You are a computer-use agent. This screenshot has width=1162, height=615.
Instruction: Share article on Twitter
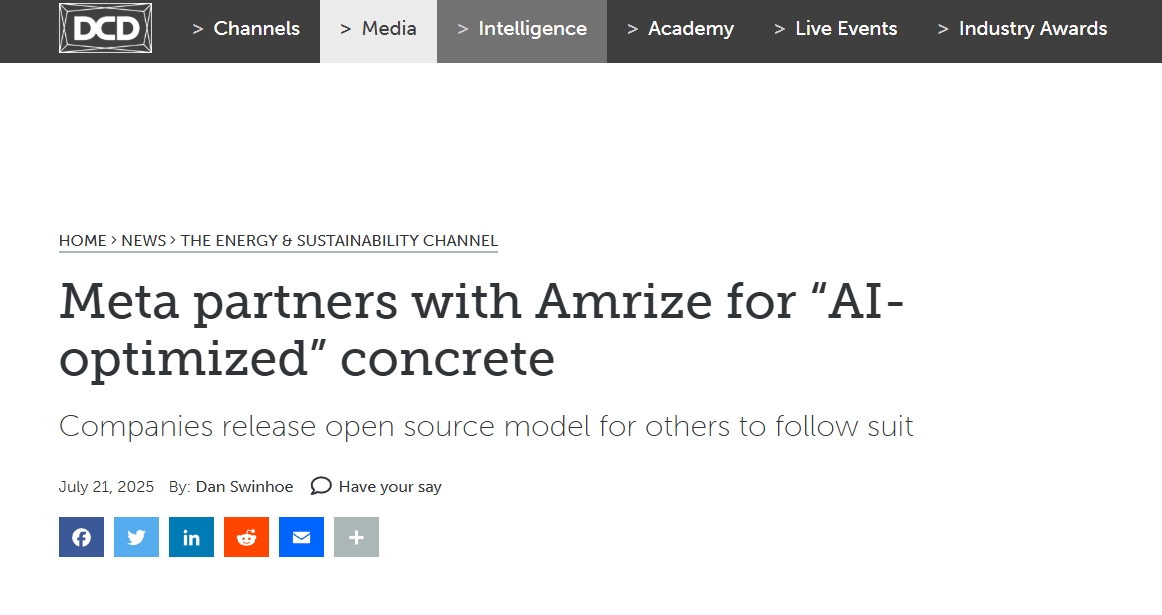coord(136,537)
